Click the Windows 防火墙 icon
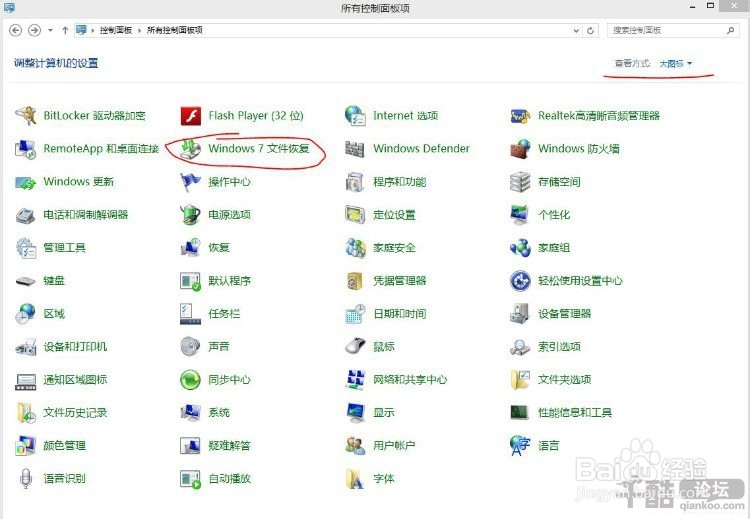 [x=520, y=149]
